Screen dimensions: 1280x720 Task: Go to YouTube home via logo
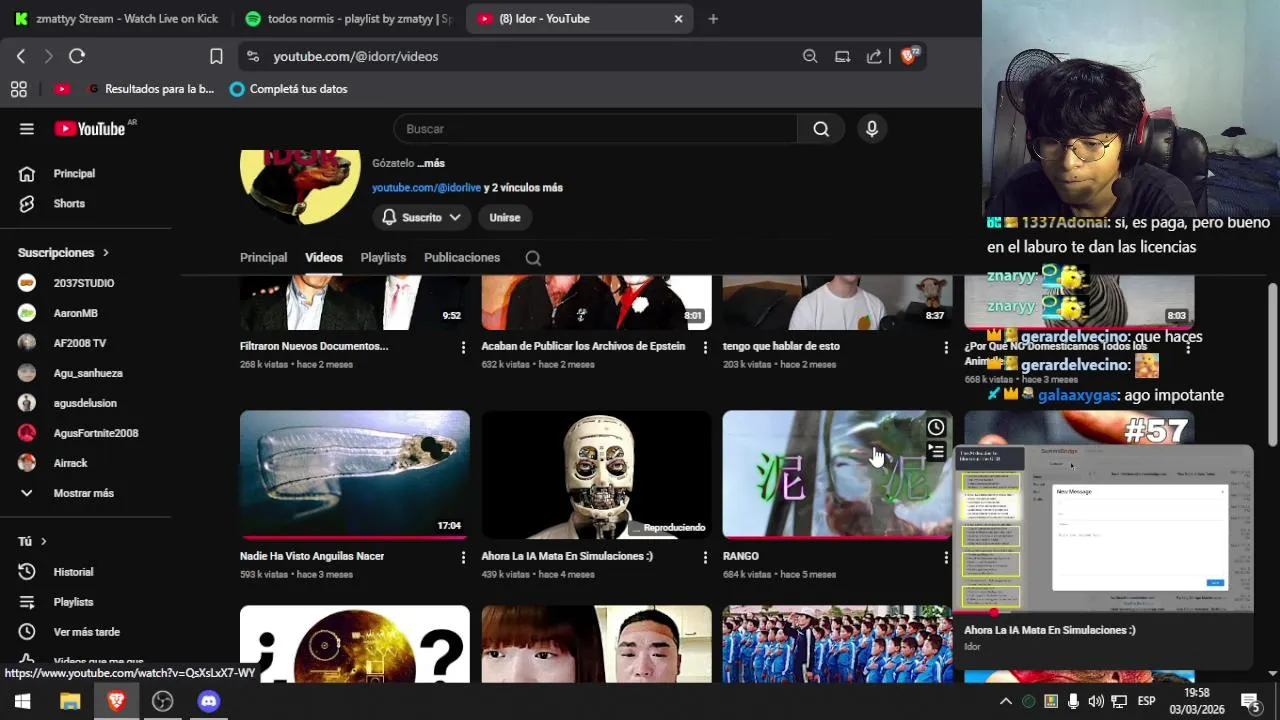90,128
